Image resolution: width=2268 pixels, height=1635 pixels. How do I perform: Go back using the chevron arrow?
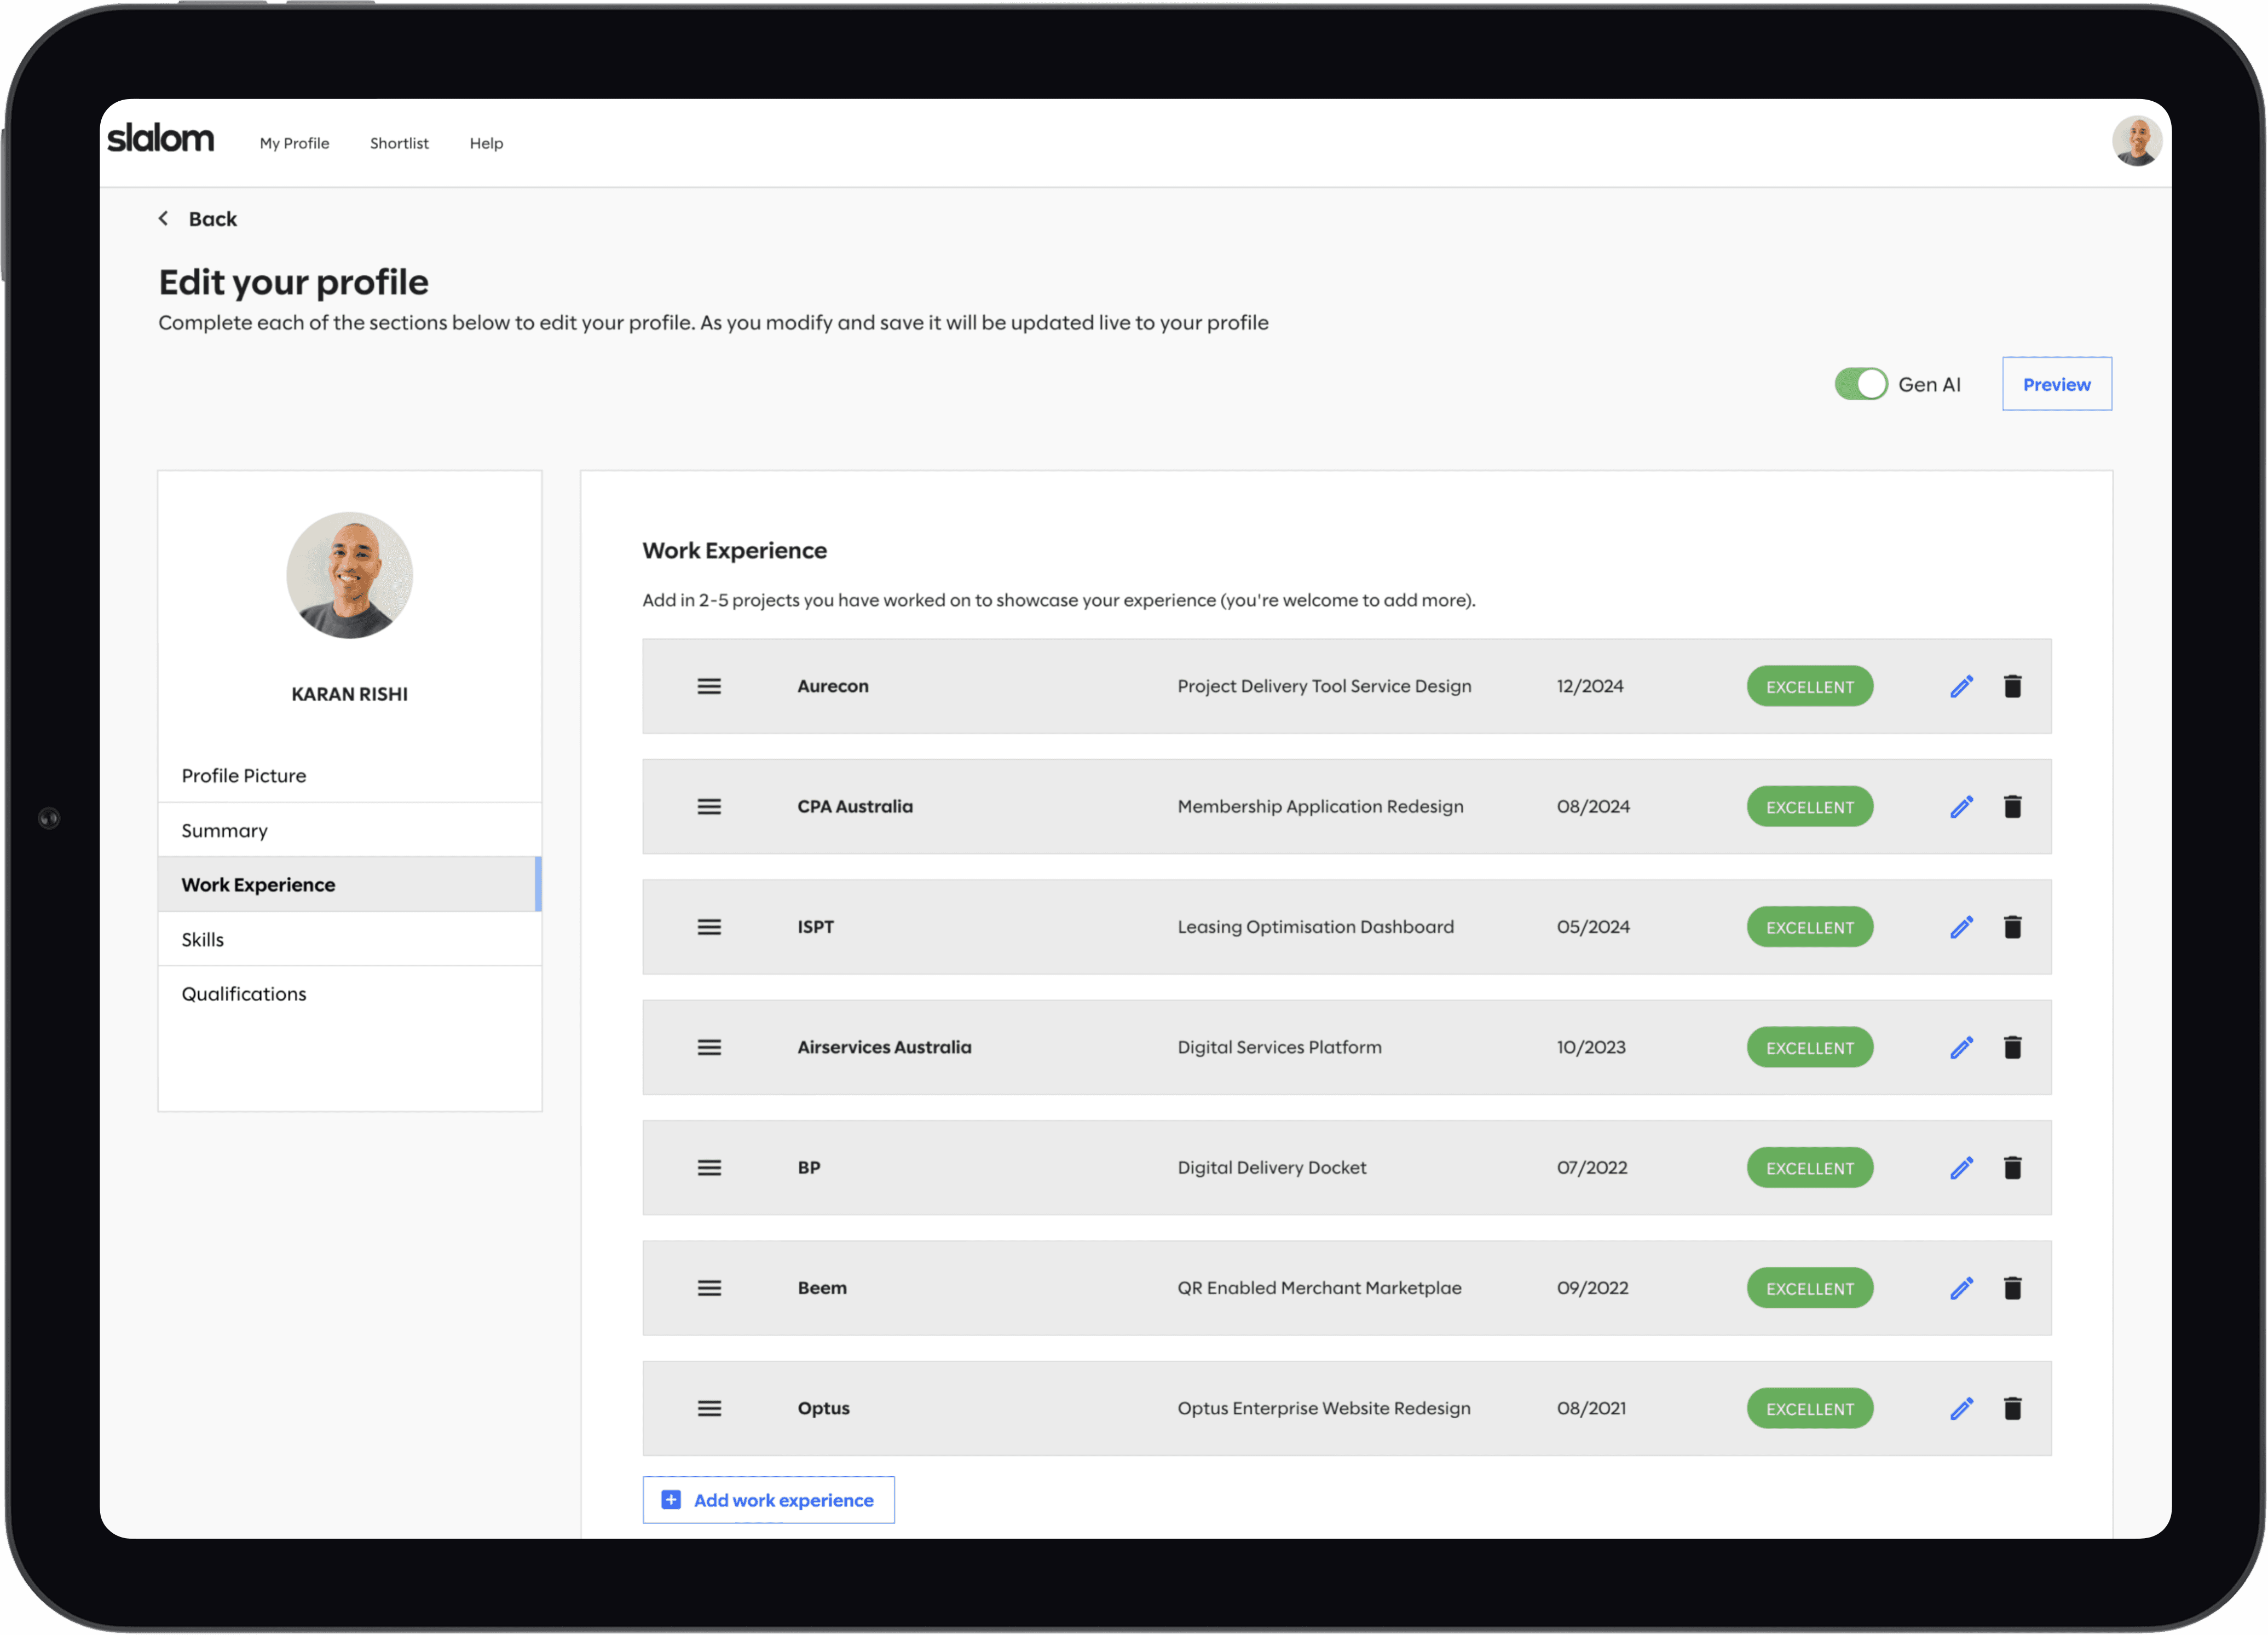click(x=164, y=218)
